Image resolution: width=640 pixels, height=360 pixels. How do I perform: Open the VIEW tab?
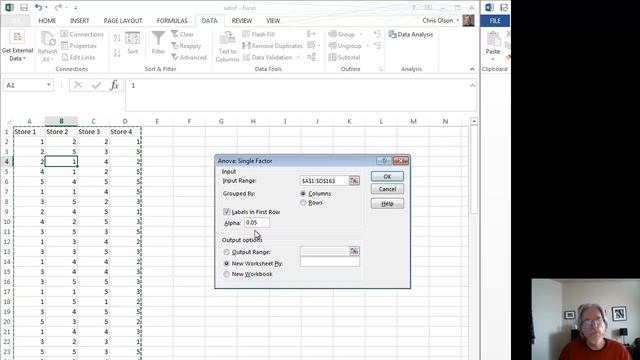coord(273,20)
